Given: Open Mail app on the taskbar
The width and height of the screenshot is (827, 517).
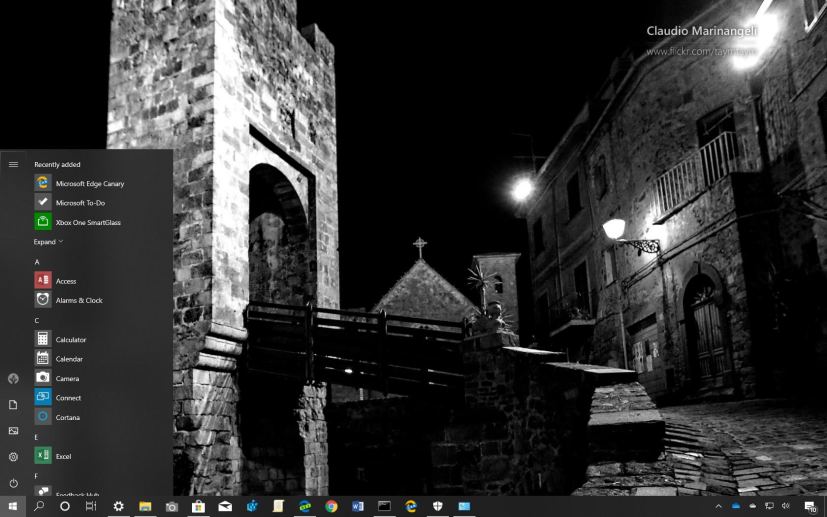Looking at the screenshot, I should 225,506.
